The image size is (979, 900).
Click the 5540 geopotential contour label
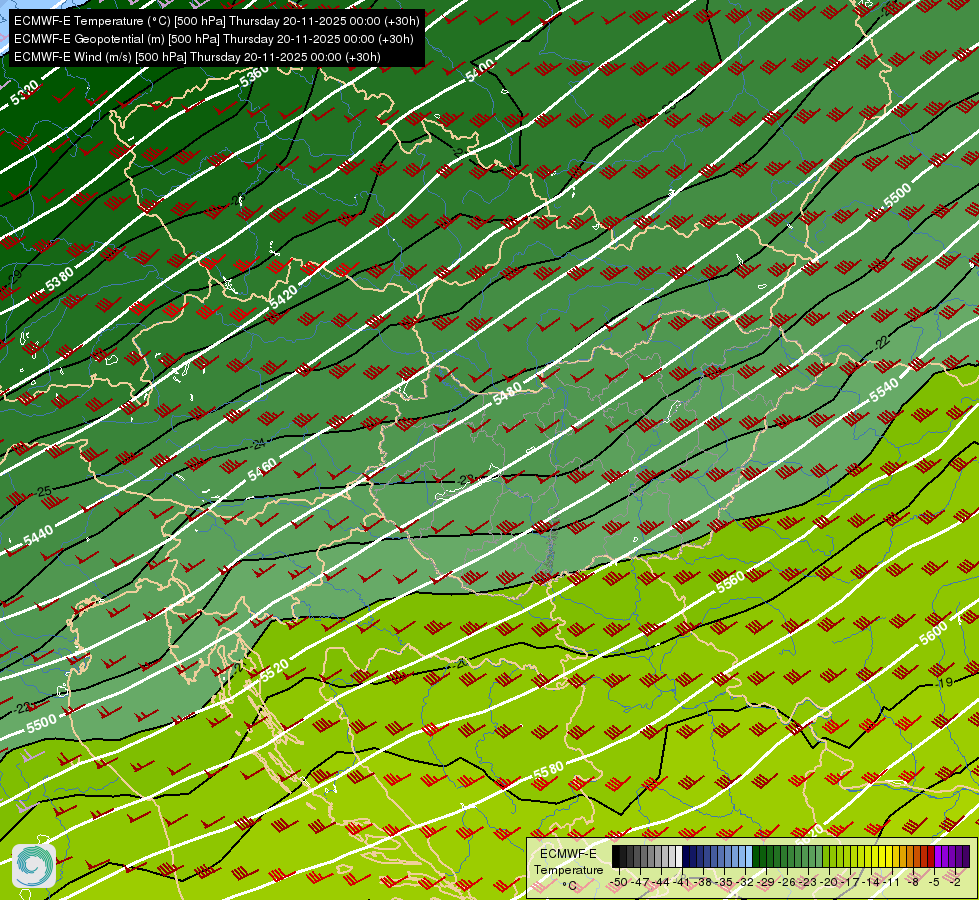tap(884, 390)
